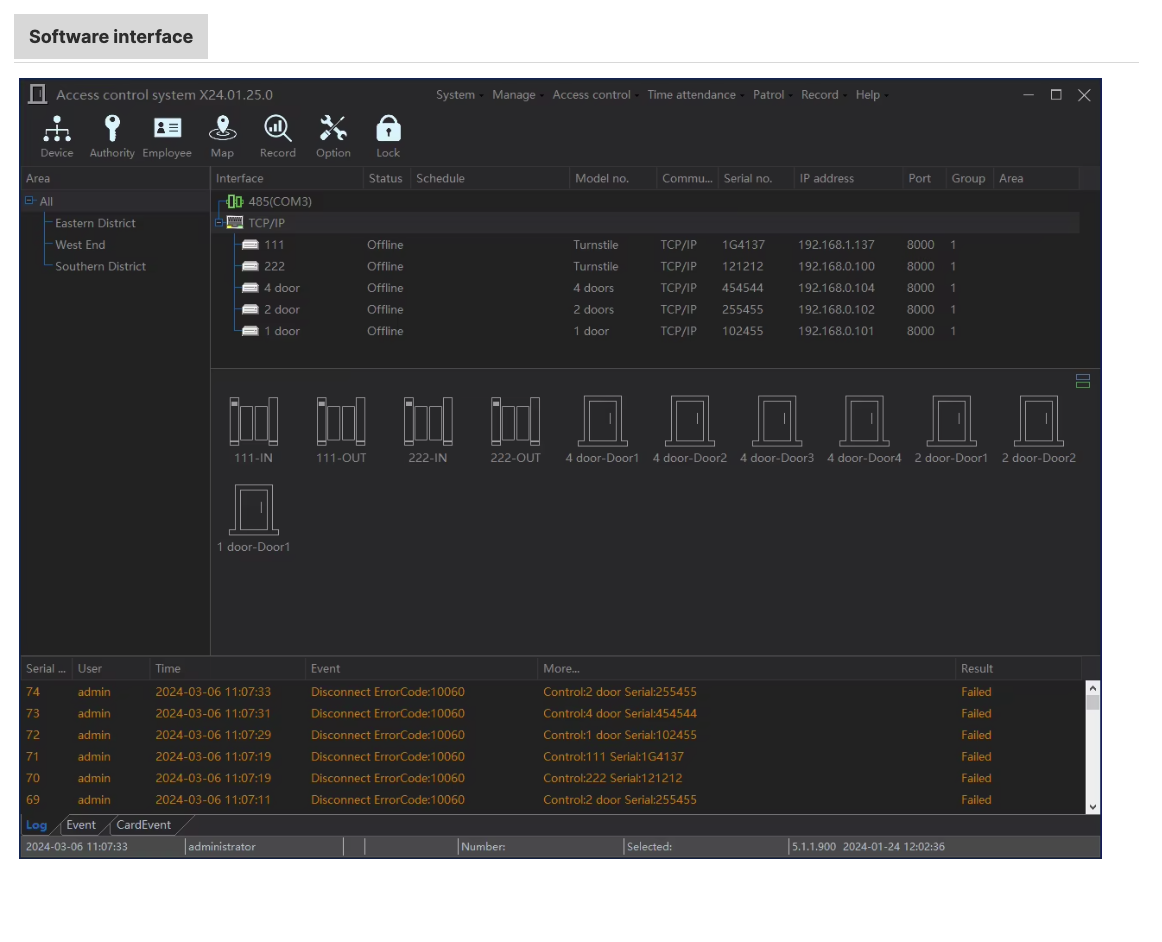
Task: Click the log scrollbar down arrow
Action: [x=1092, y=807]
